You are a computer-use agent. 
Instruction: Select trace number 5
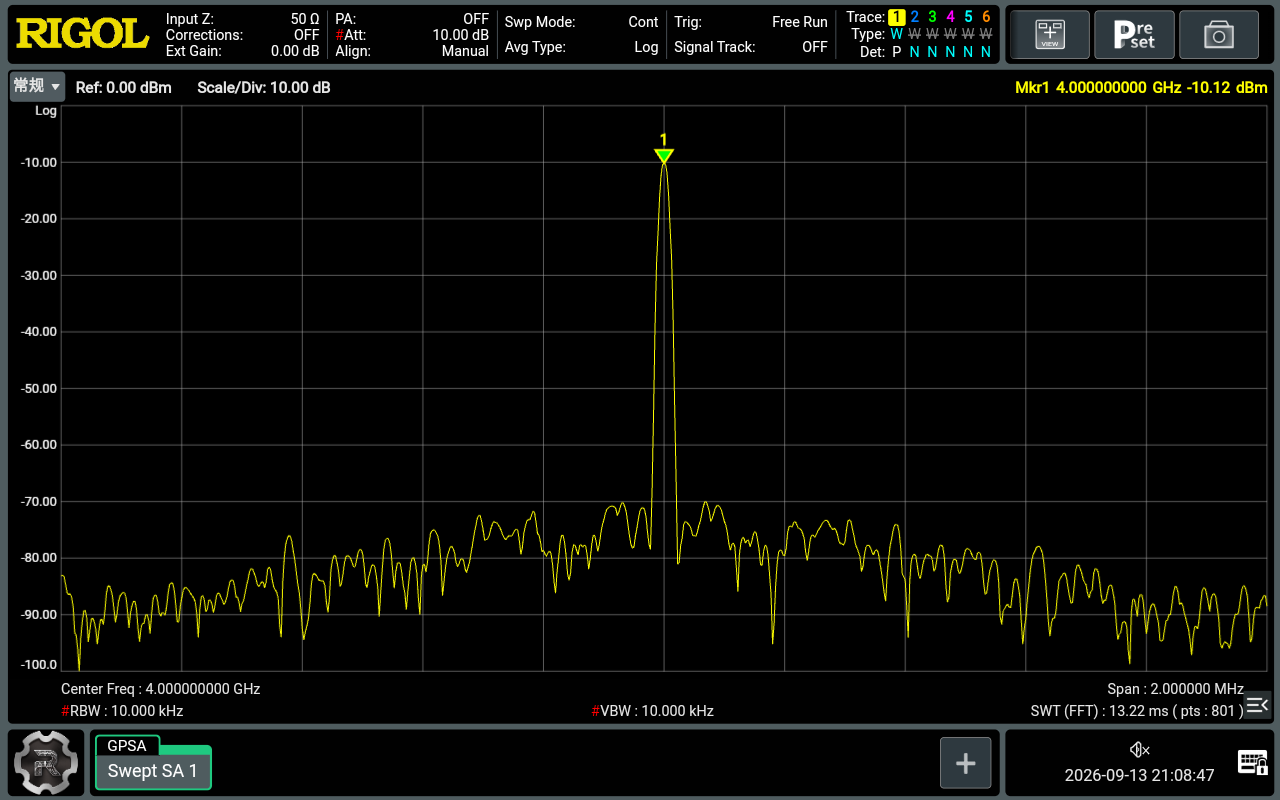(x=968, y=17)
